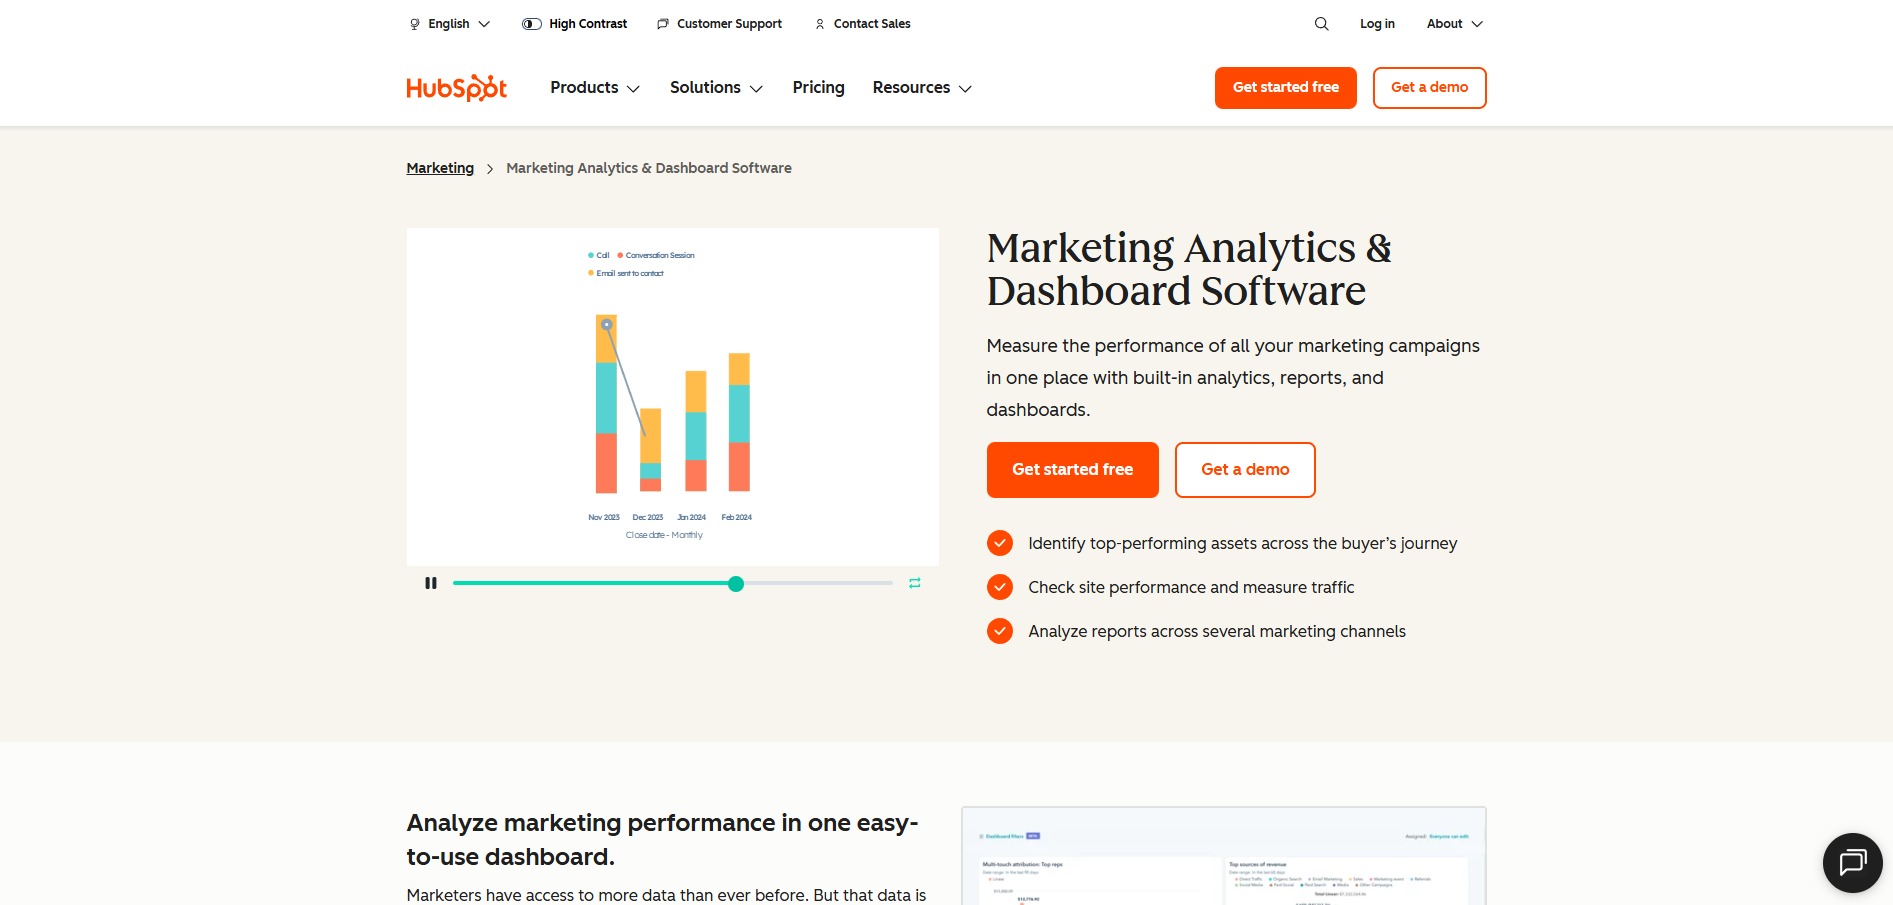Click the breadcrumb separator chevron
Image resolution: width=1893 pixels, height=905 pixels.
pyautogui.click(x=490, y=169)
